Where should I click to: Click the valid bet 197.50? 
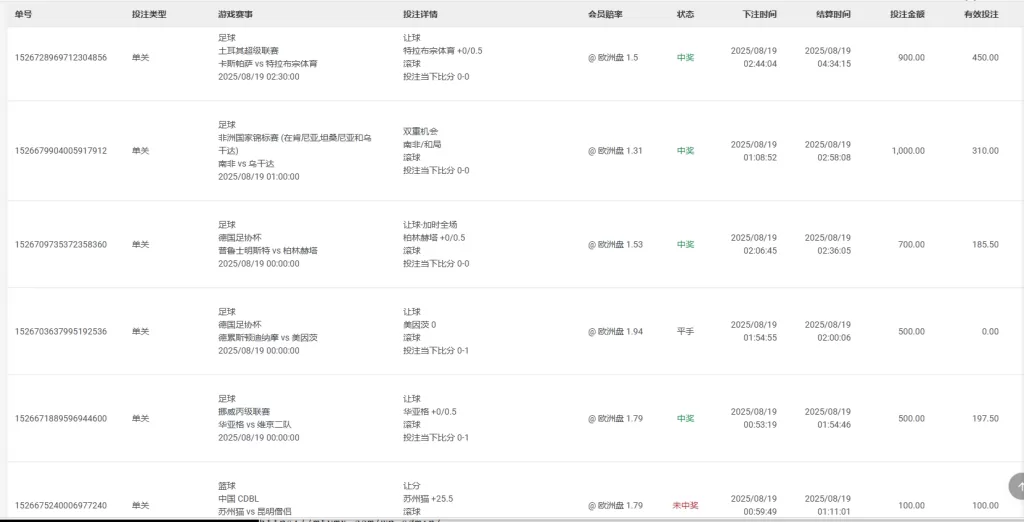click(x=985, y=418)
